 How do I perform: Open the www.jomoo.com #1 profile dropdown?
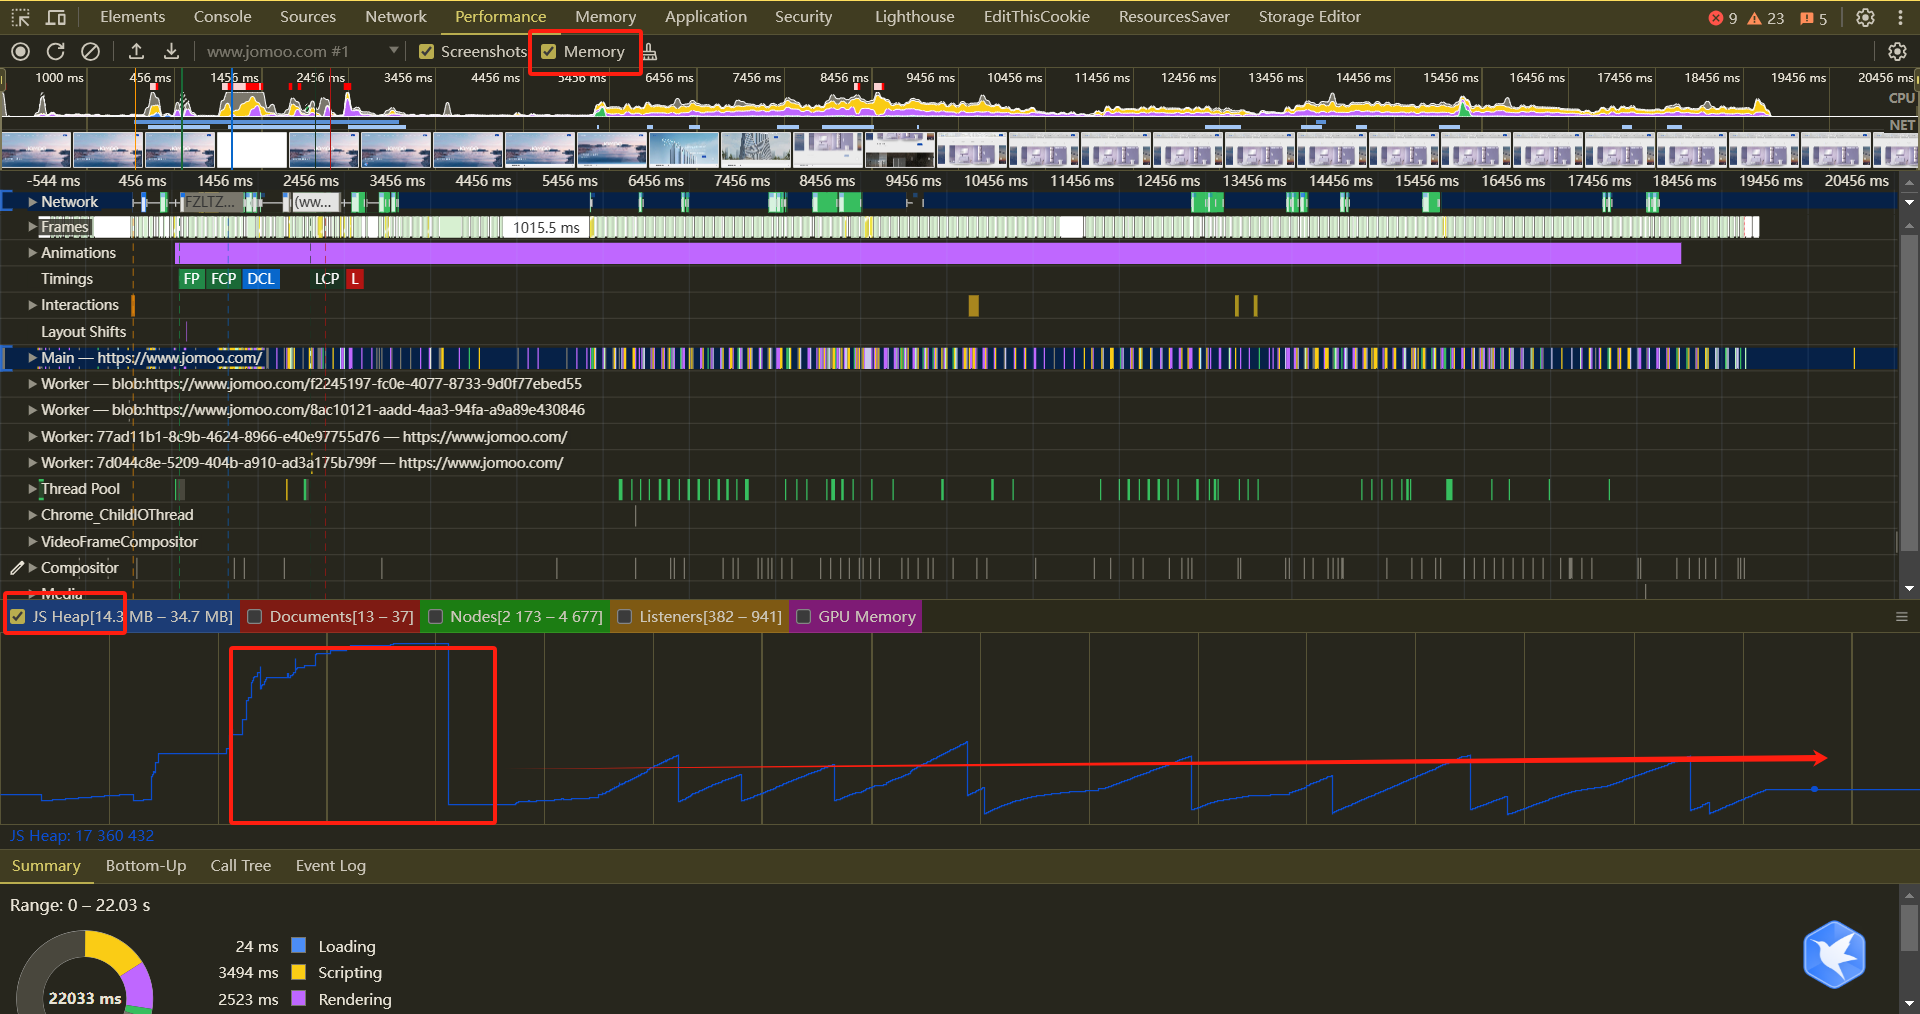tap(302, 51)
